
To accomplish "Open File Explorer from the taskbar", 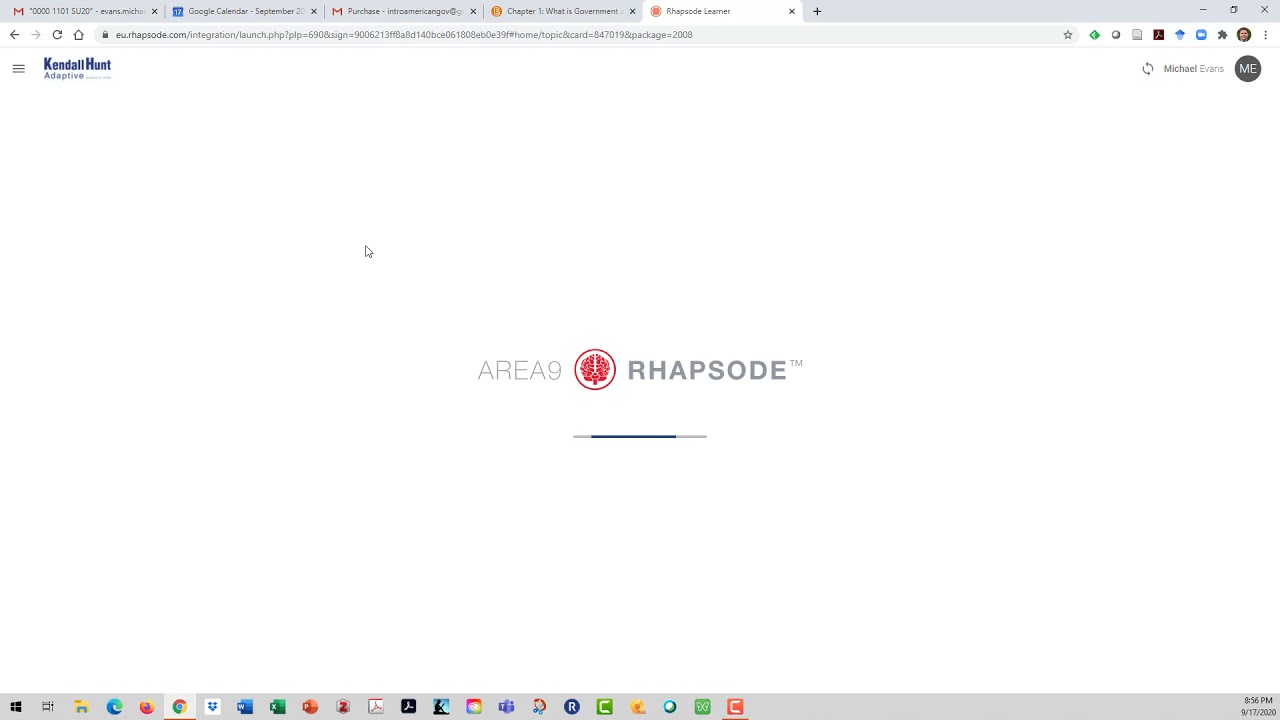I will click(x=81, y=707).
